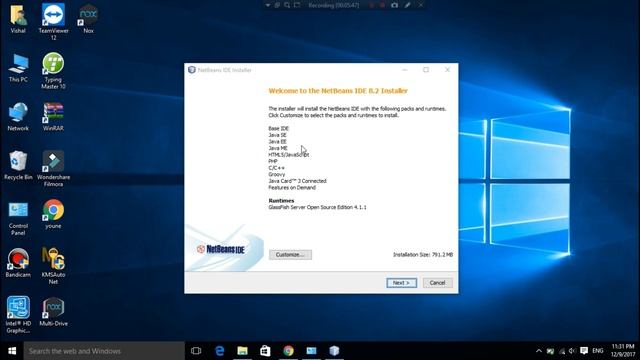Launch Microsoft Edge from the taskbar

point(220,351)
